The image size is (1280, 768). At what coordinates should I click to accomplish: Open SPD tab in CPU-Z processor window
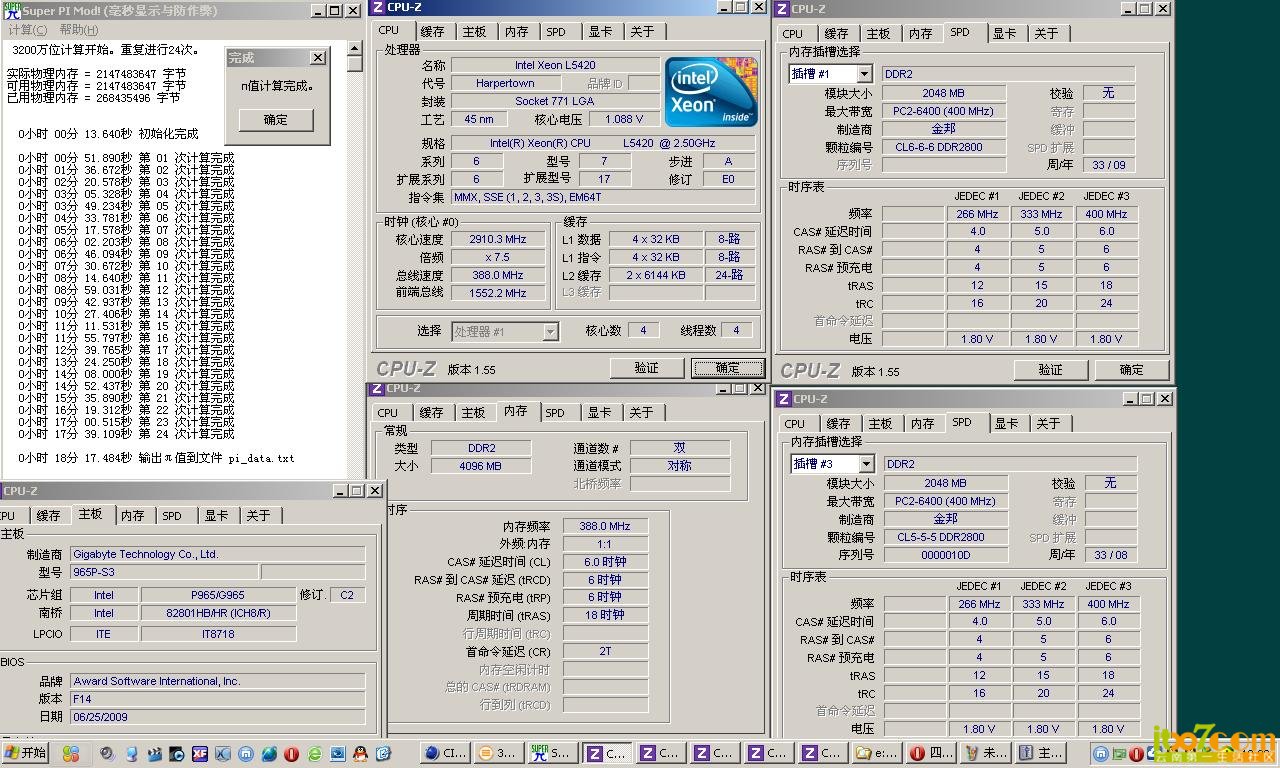556,32
